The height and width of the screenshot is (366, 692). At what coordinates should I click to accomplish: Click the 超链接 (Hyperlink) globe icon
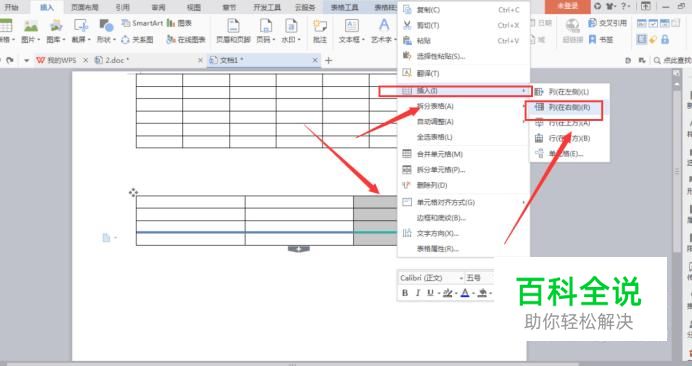(x=572, y=26)
